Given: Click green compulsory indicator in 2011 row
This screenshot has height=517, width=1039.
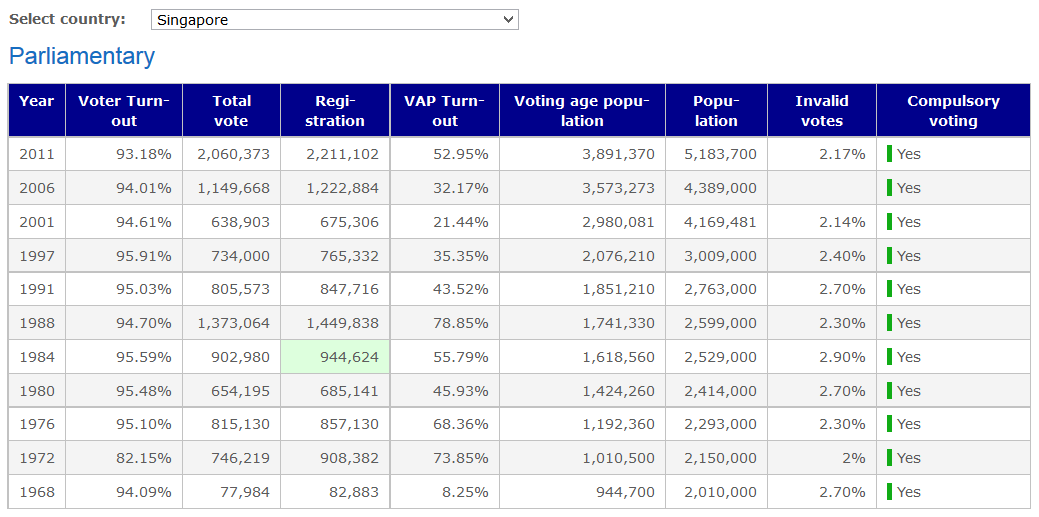Looking at the screenshot, I should 889,154.
